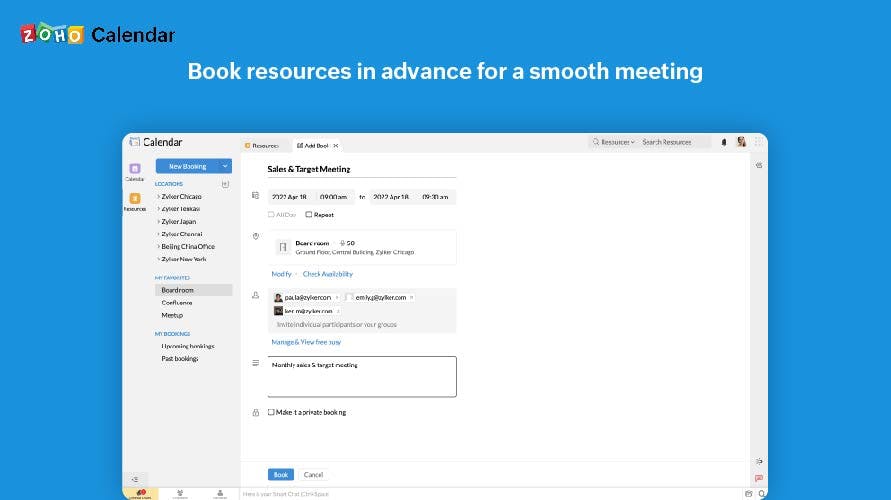Open the contacts icon in the bottom bar
This screenshot has width=891, height=500.
220,494
